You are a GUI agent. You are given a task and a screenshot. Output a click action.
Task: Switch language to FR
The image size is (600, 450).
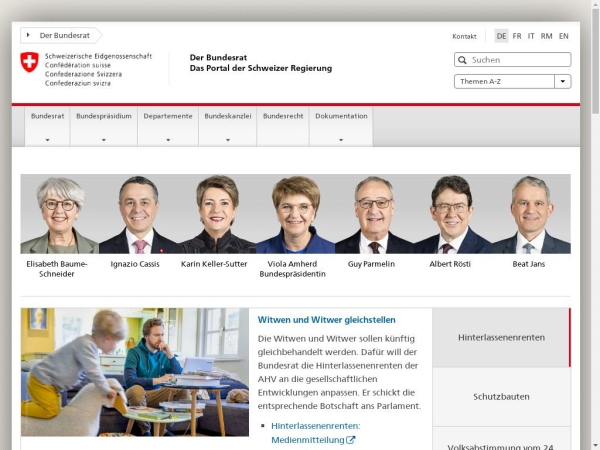pos(517,36)
